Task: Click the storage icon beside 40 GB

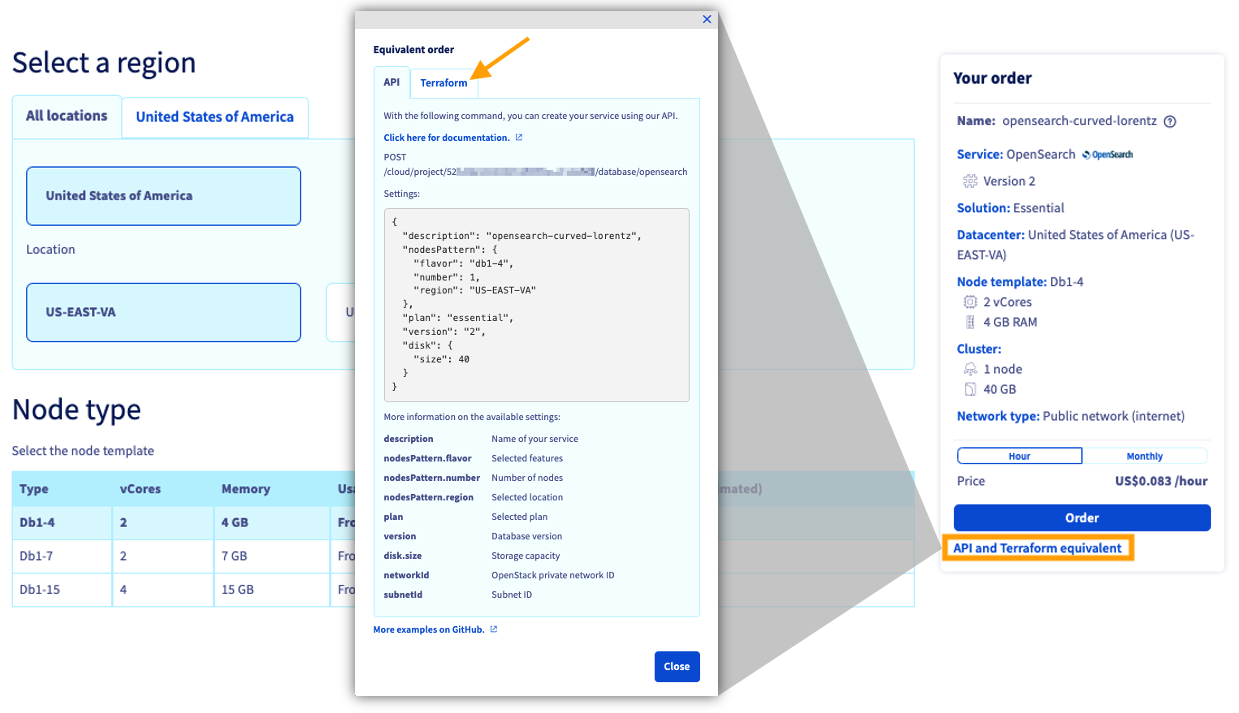Action: 968,389
